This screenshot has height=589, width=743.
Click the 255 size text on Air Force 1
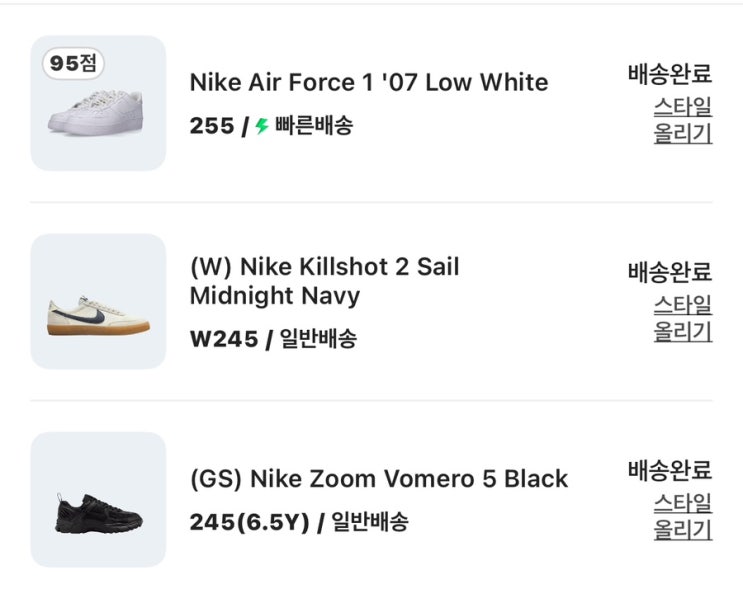point(211,126)
